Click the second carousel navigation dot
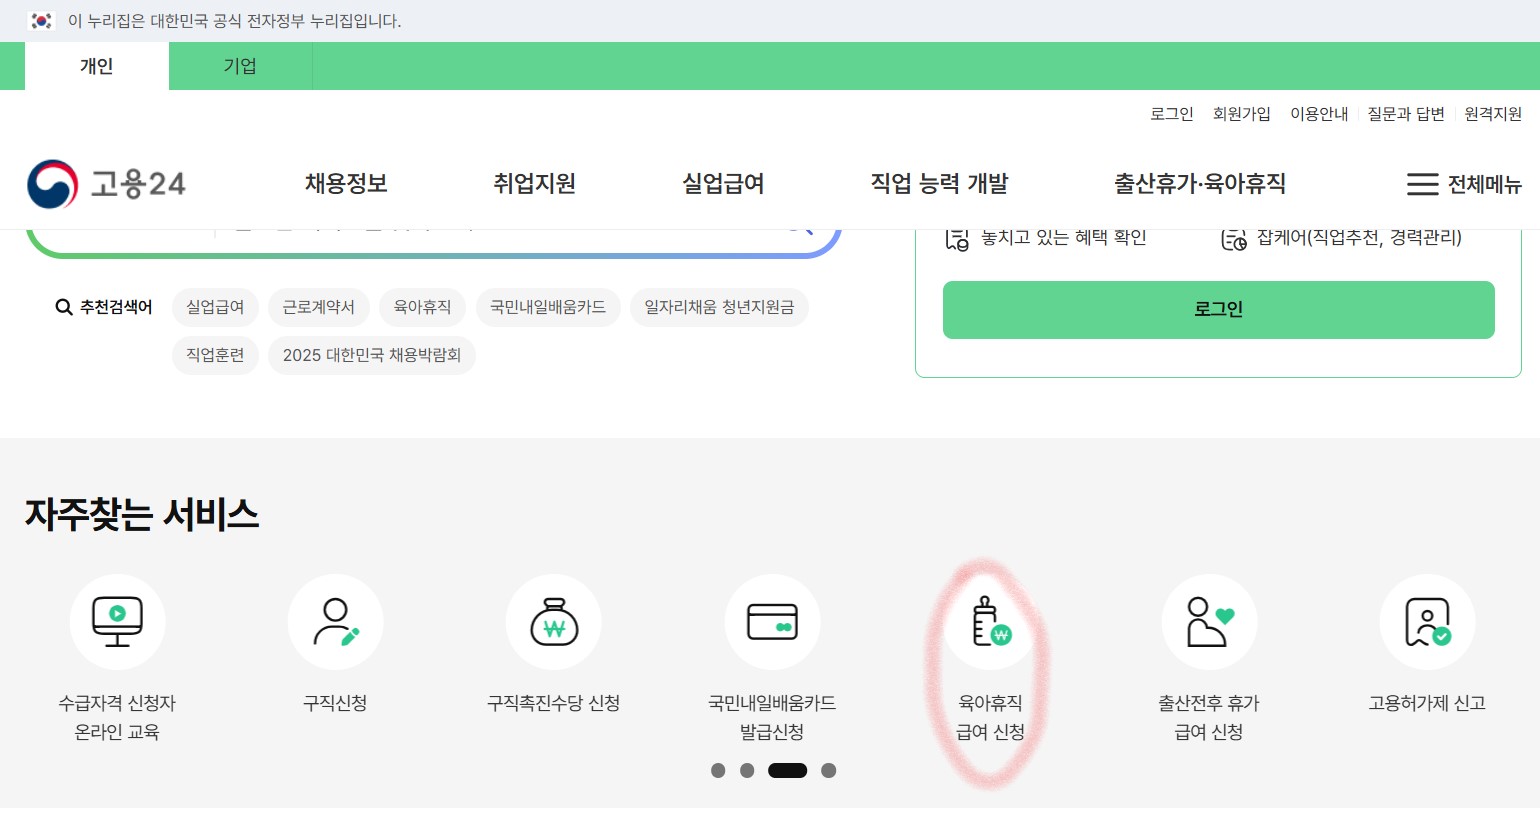This screenshot has width=1540, height=816. pos(747,770)
